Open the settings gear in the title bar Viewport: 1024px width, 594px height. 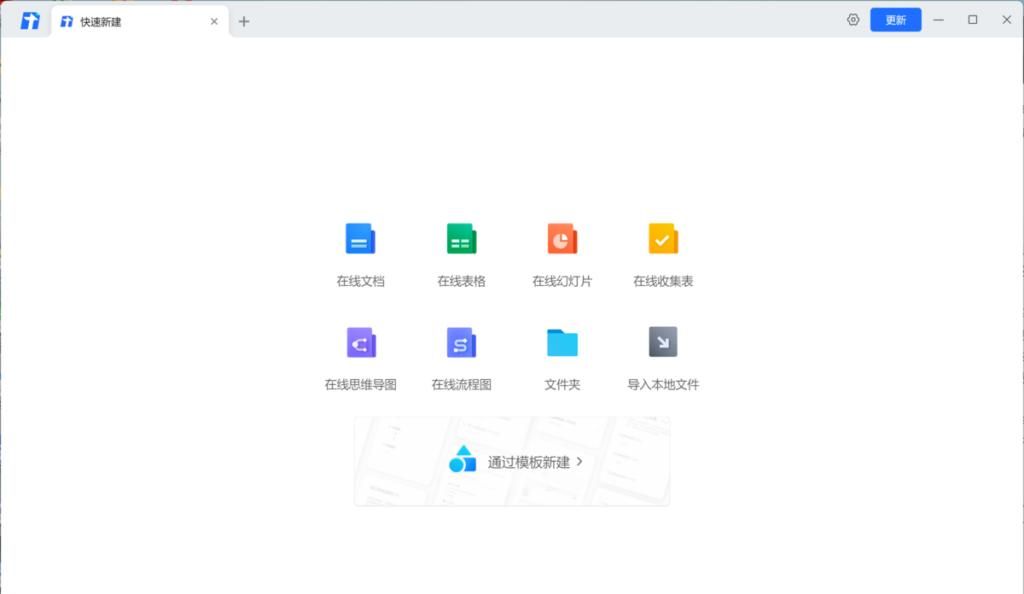(852, 19)
